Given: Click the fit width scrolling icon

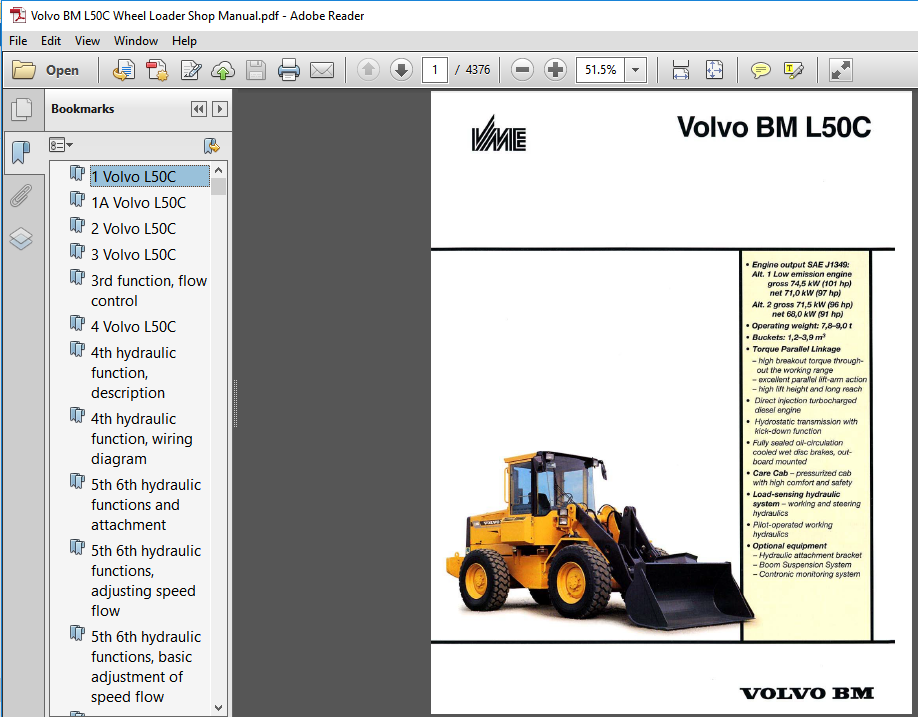Looking at the screenshot, I should [680, 70].
